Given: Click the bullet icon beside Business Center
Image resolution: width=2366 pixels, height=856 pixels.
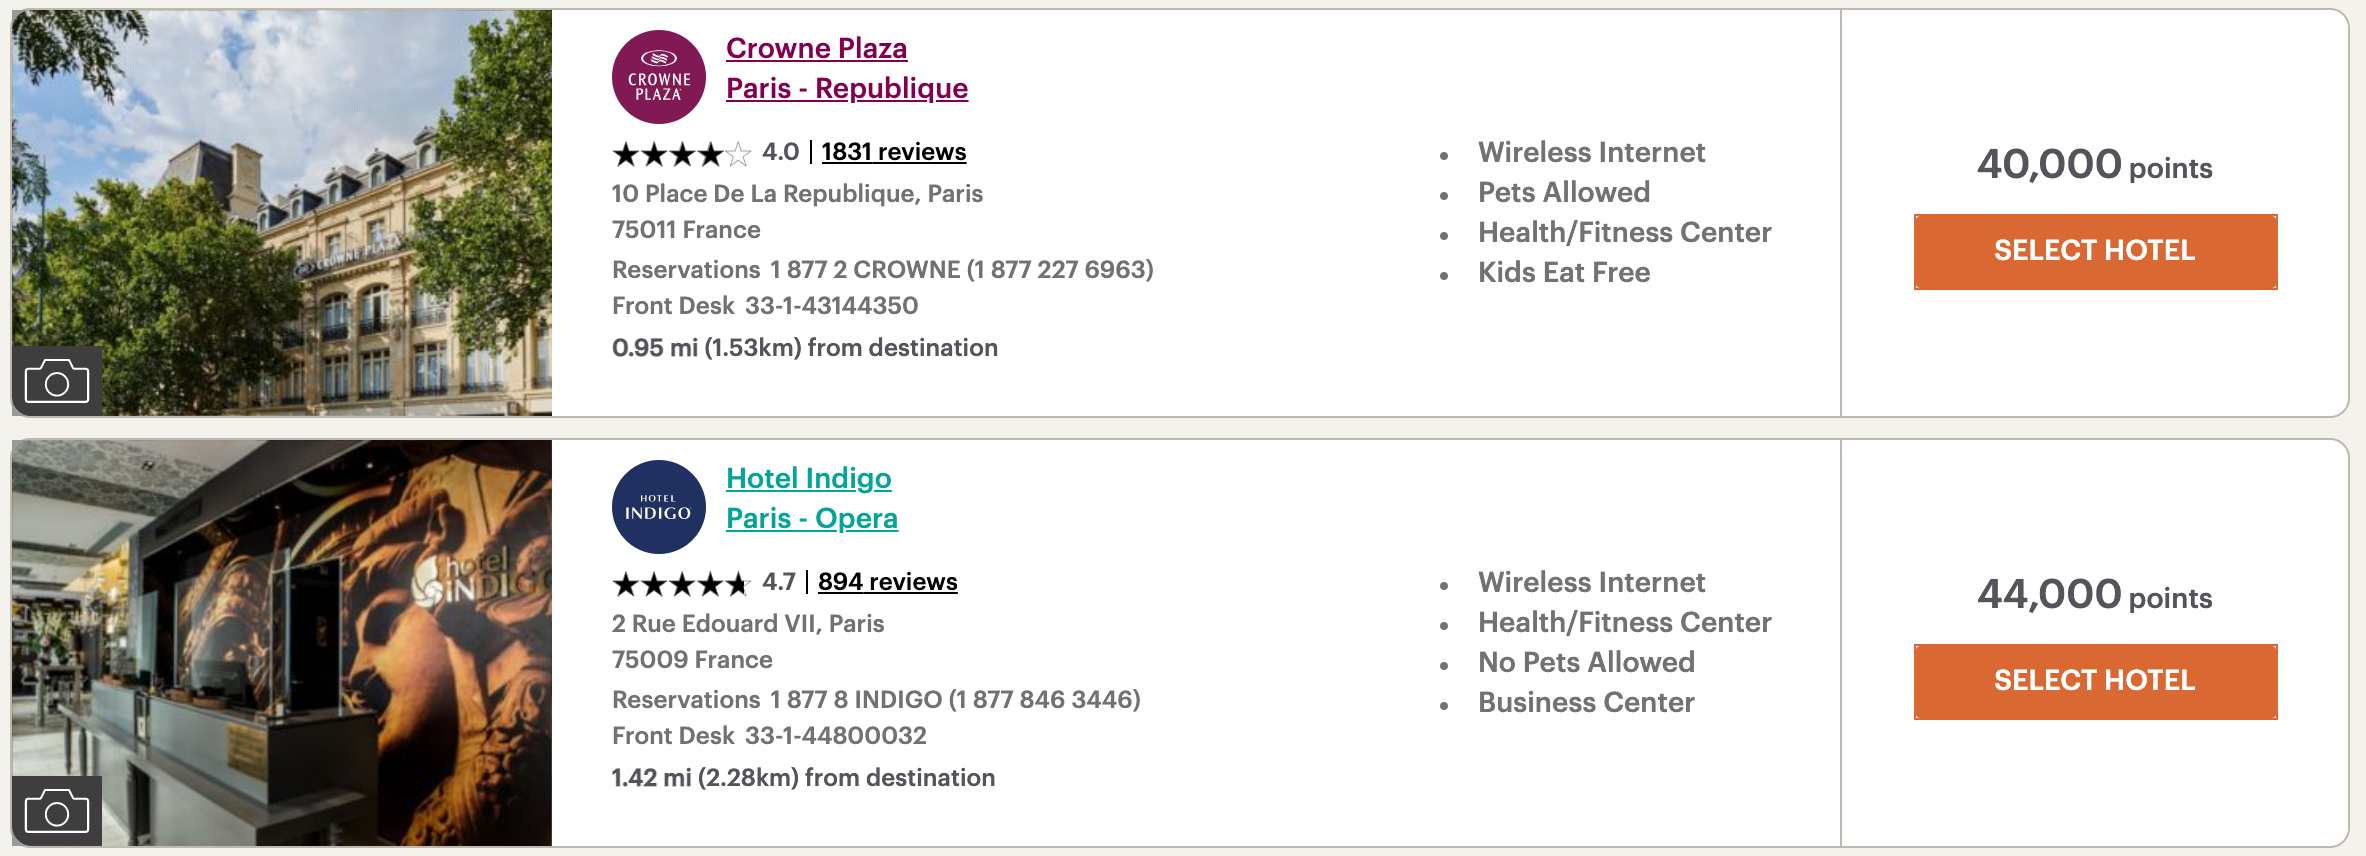Looking at the screenshot, I should [x=1443, y=704].
